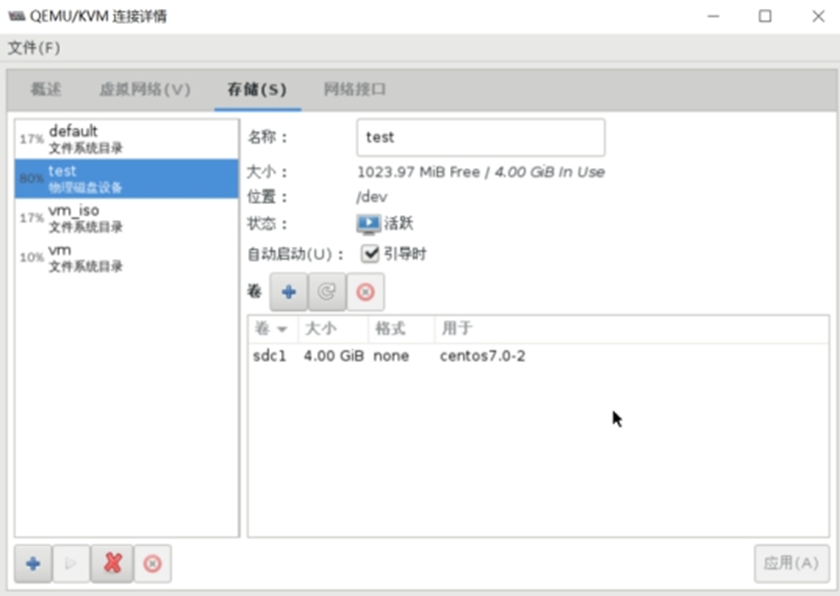The height and width of the screenshot is (596, 840).
Task: Click the add storage pool button
Action: [x=33, y=564]
